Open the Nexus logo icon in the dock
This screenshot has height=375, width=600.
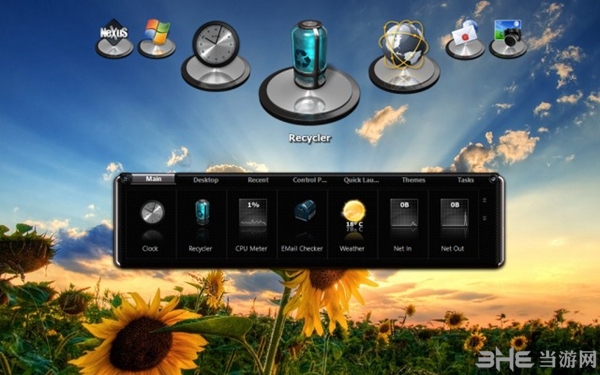114,38
